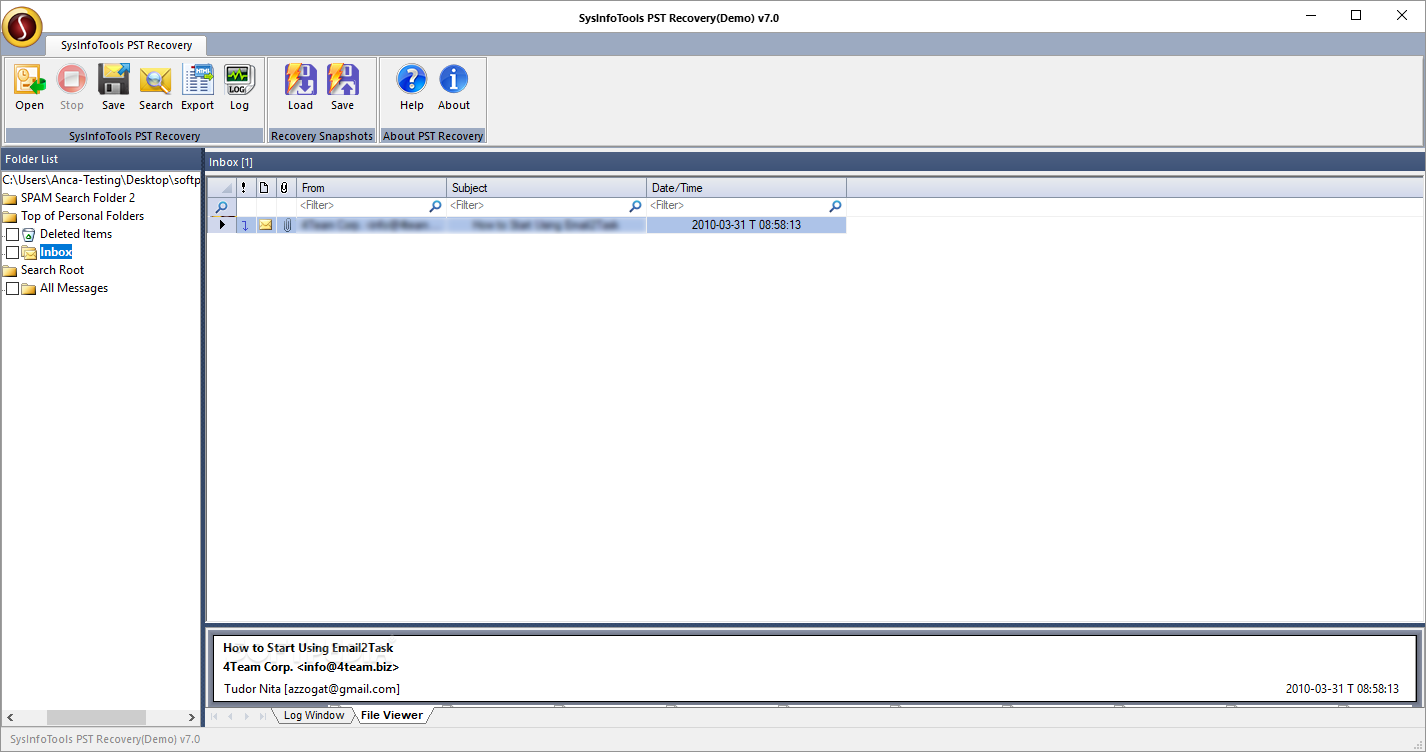Click the envelope icon in email row
Screen dimensions: 1426x752
(x=265, y=225)
